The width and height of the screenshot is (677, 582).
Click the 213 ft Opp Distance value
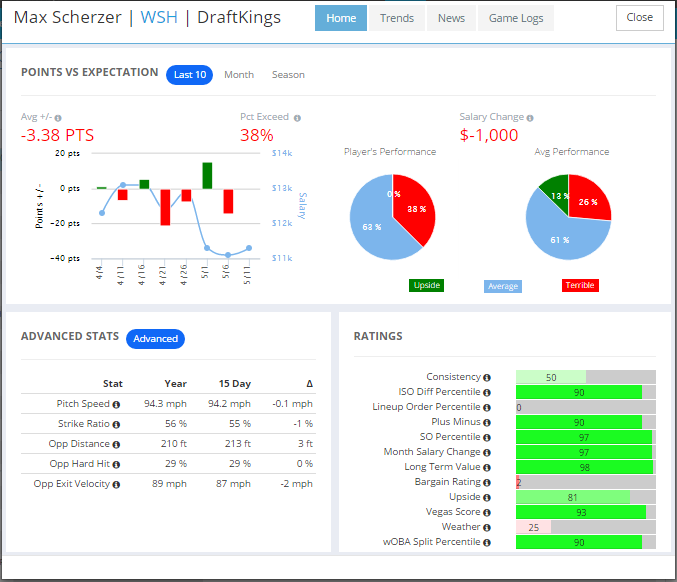(x=237, y=443)
